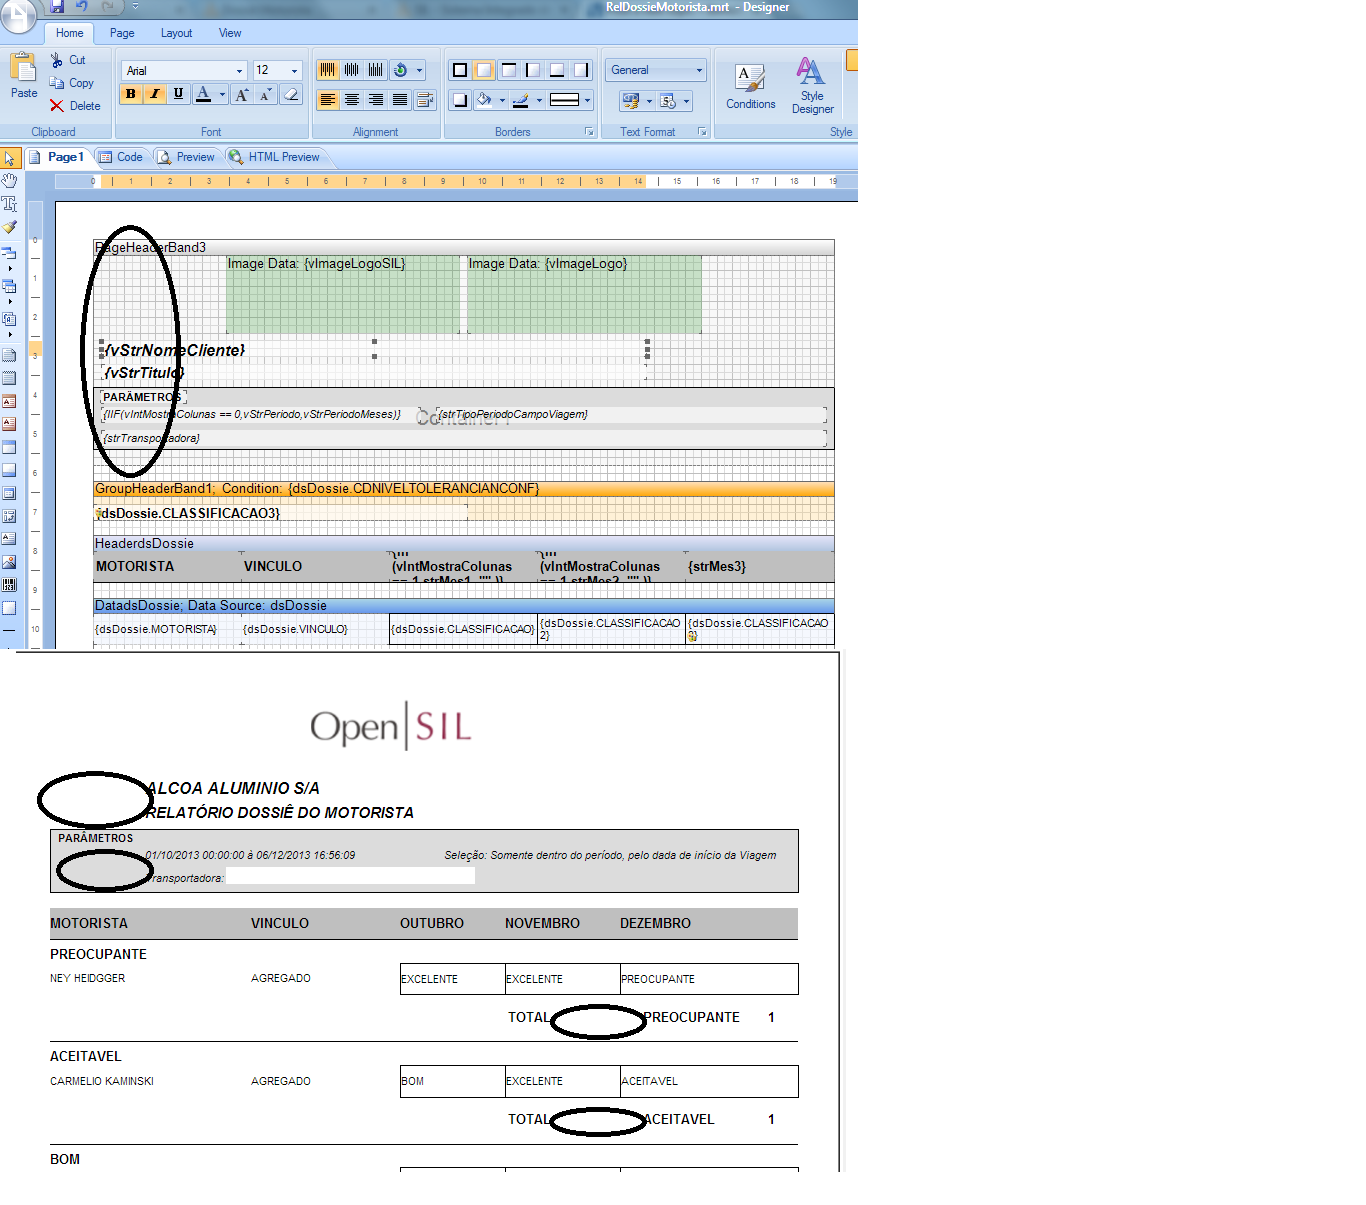Set vertical alignment to top

(327, 70)
